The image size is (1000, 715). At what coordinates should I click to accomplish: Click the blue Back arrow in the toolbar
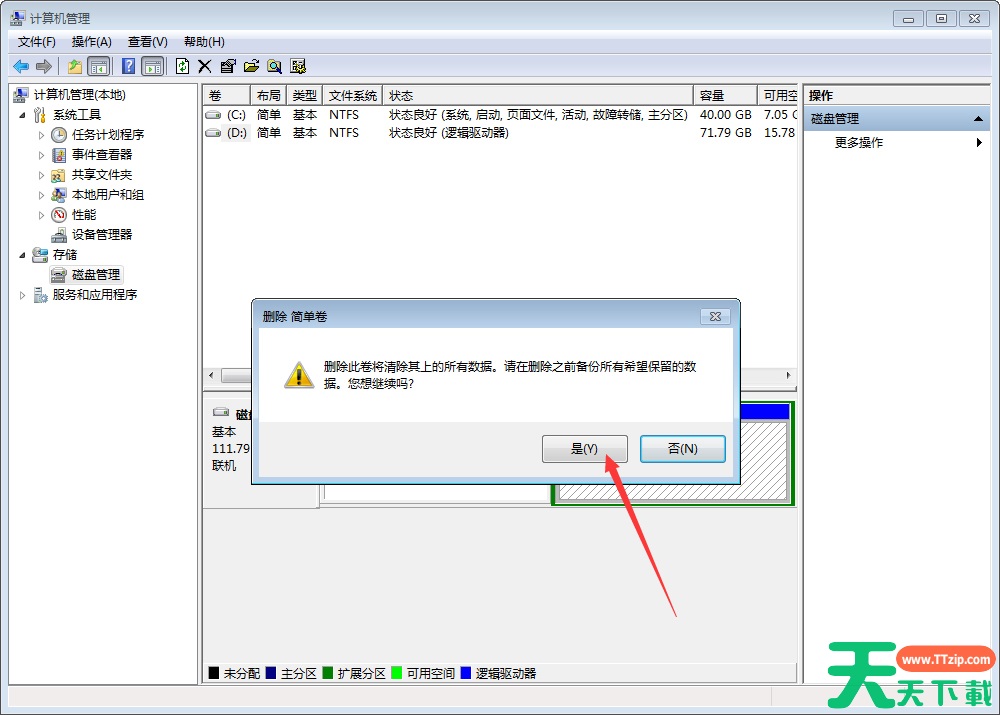tap(21, 66)
